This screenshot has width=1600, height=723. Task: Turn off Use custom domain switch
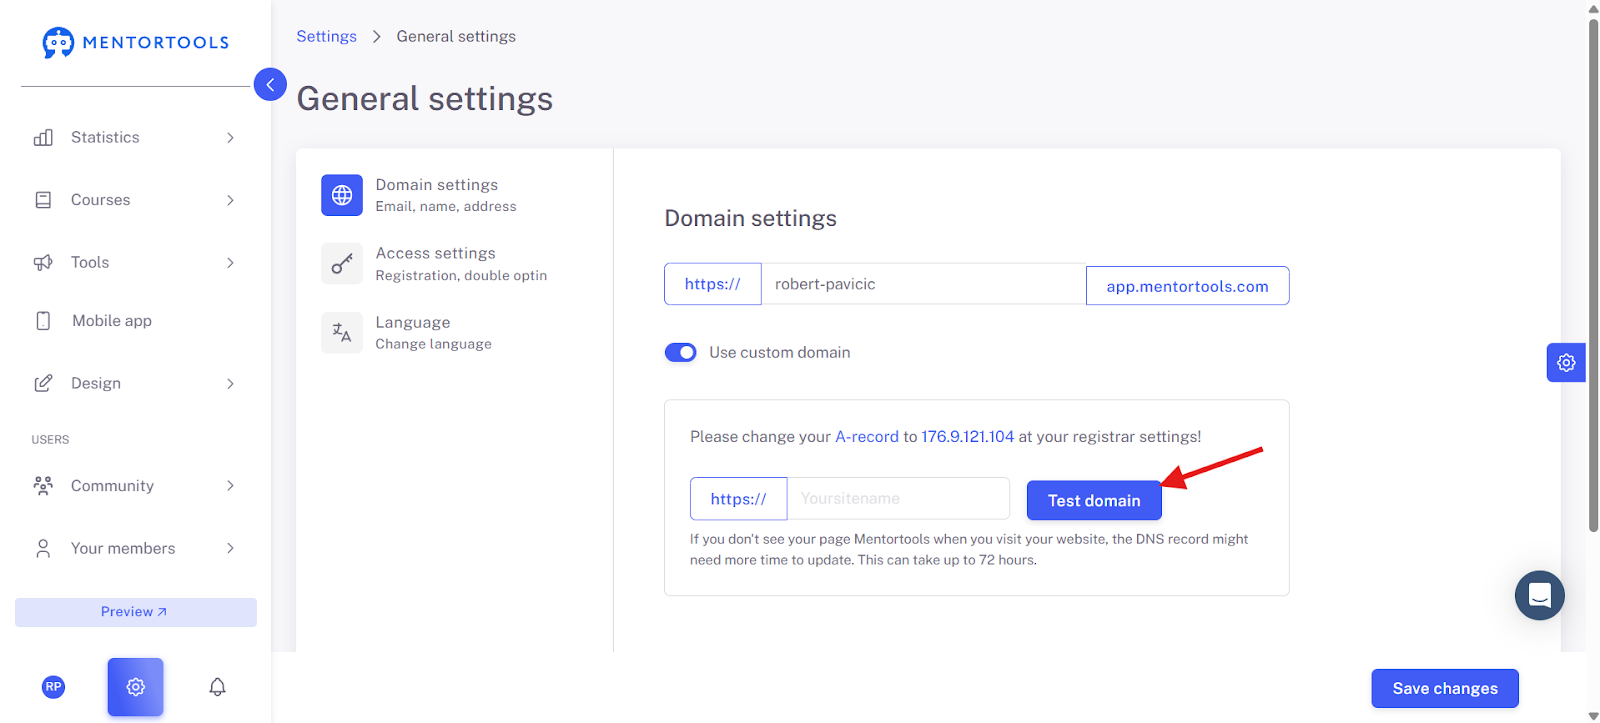[681, 352]
